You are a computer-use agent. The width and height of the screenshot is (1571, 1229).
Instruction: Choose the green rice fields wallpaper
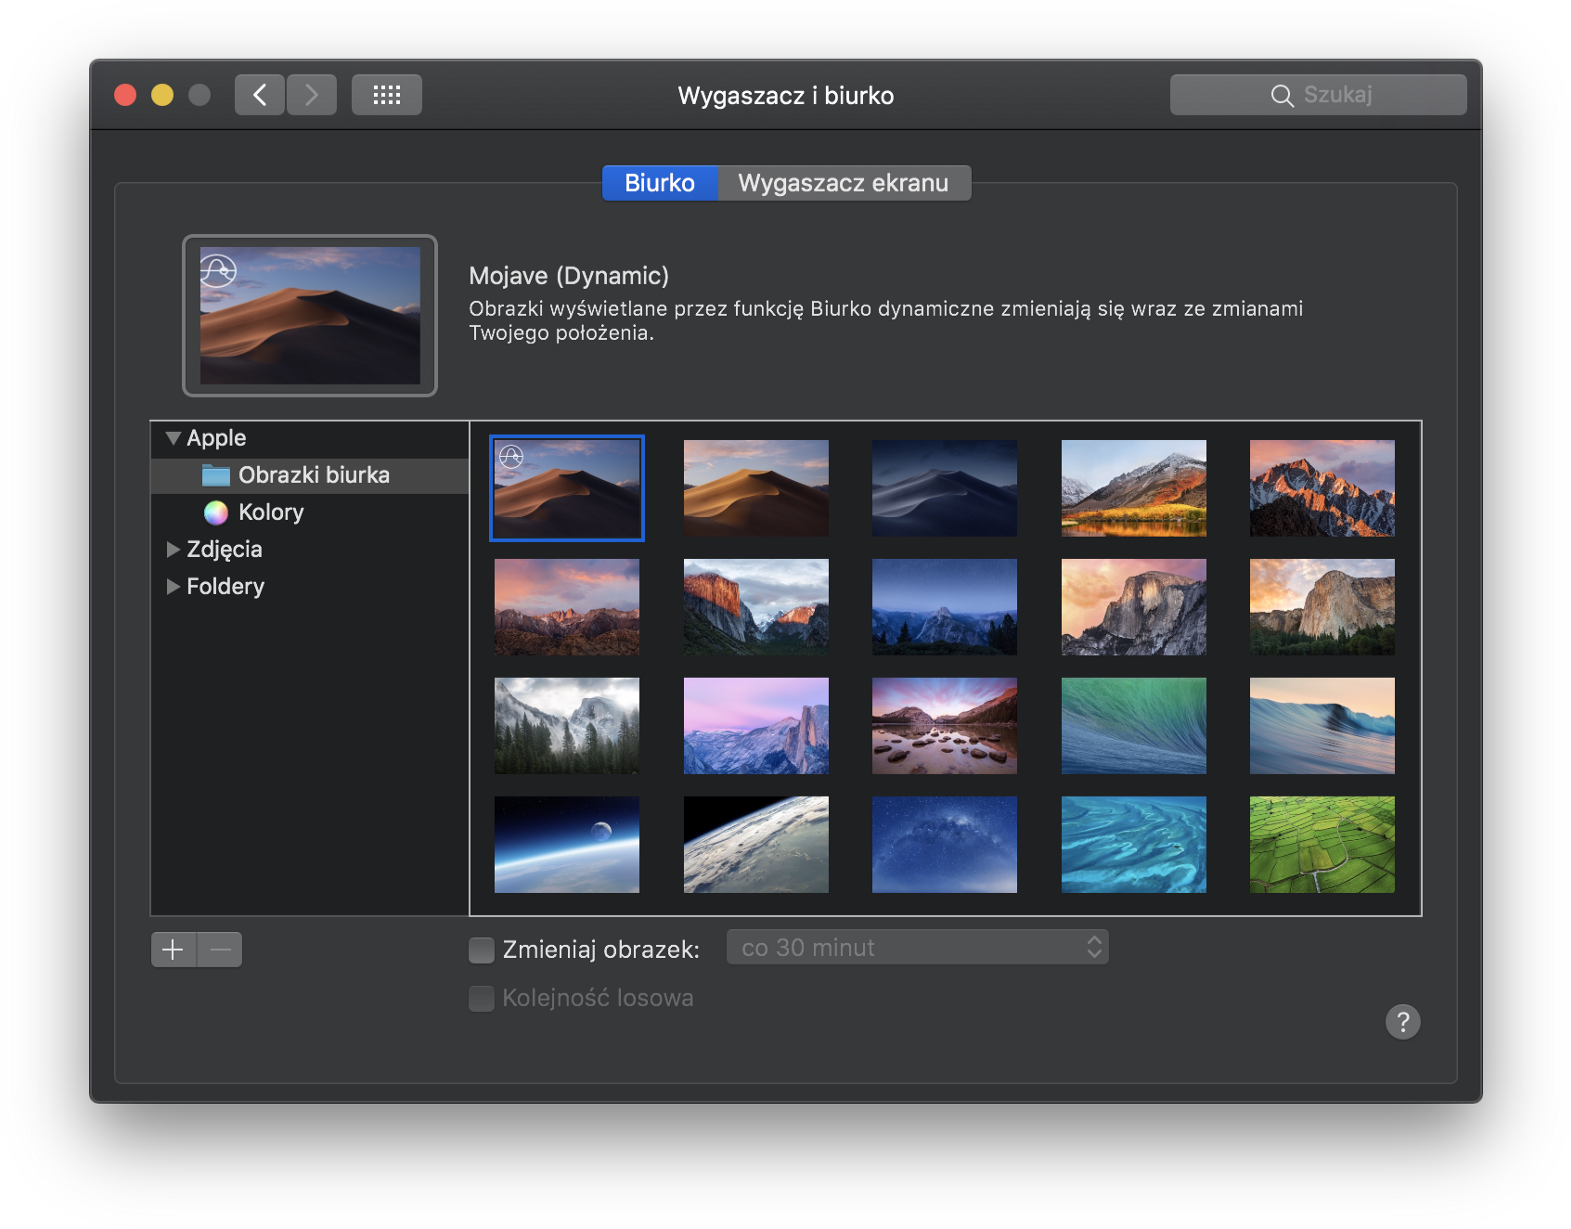pos(1321,844)
